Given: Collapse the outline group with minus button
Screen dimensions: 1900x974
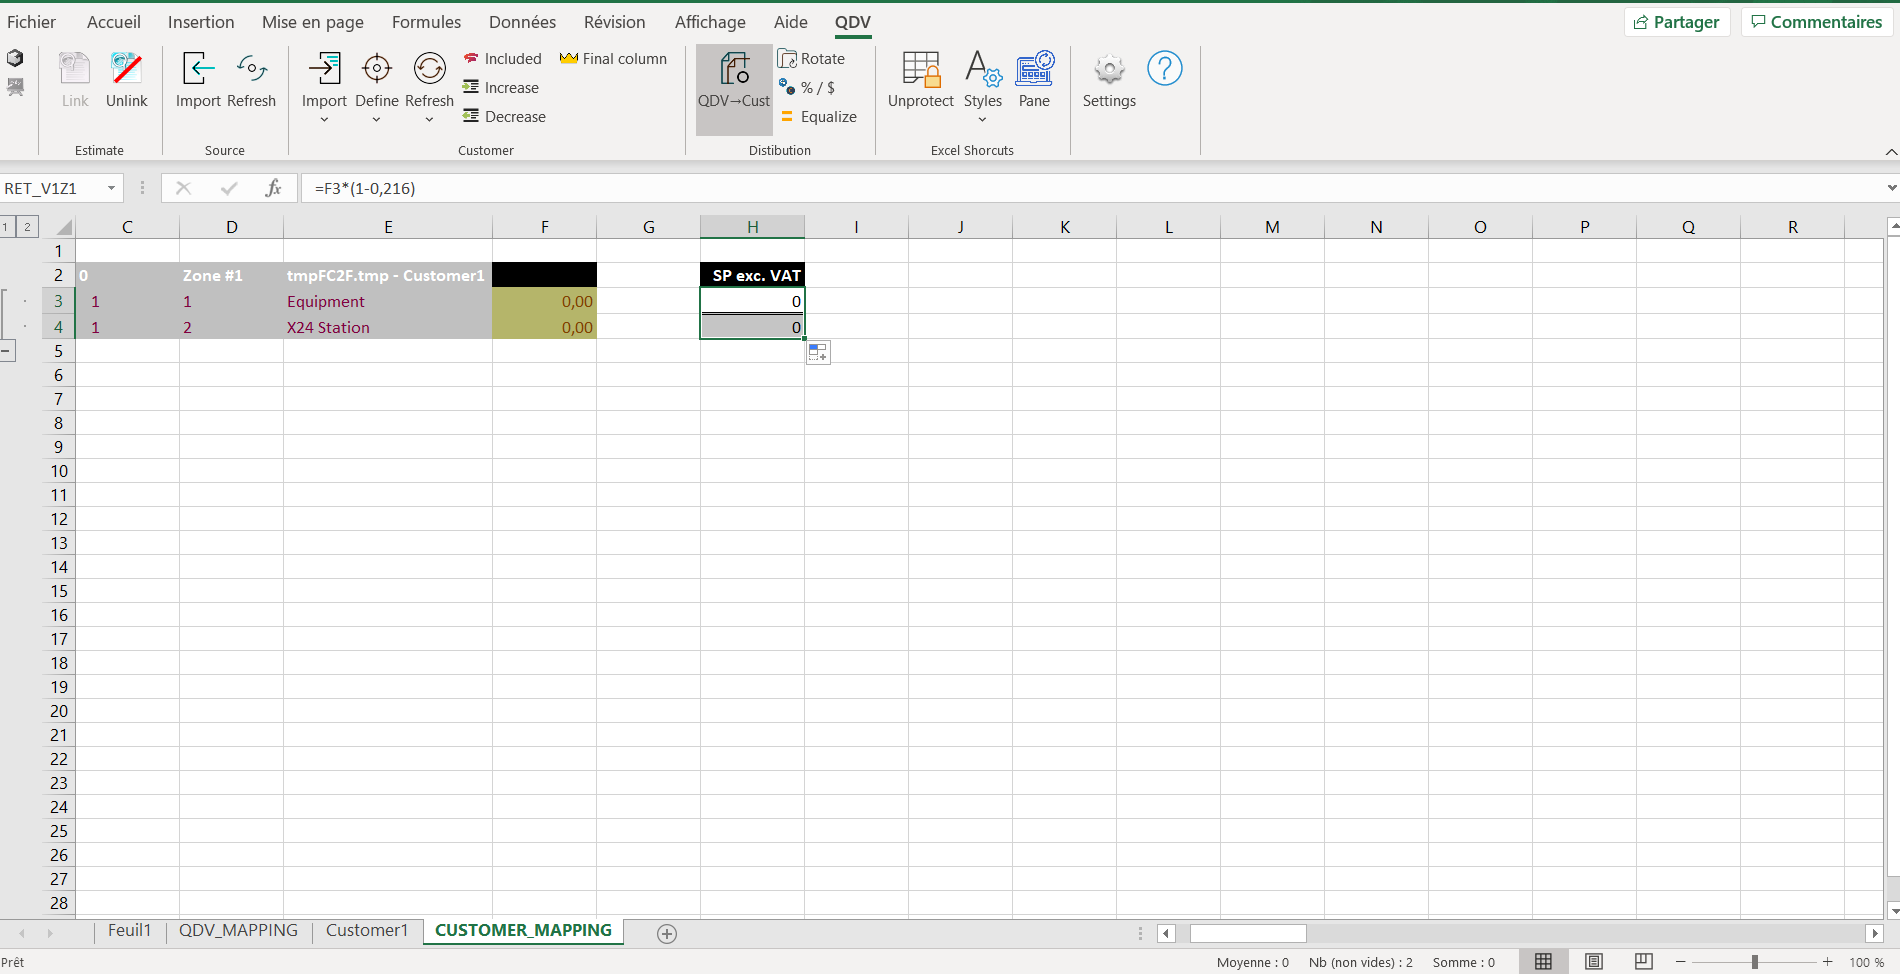Looking at the screenshot, I should pyautogui.click(x=7, y=351).
